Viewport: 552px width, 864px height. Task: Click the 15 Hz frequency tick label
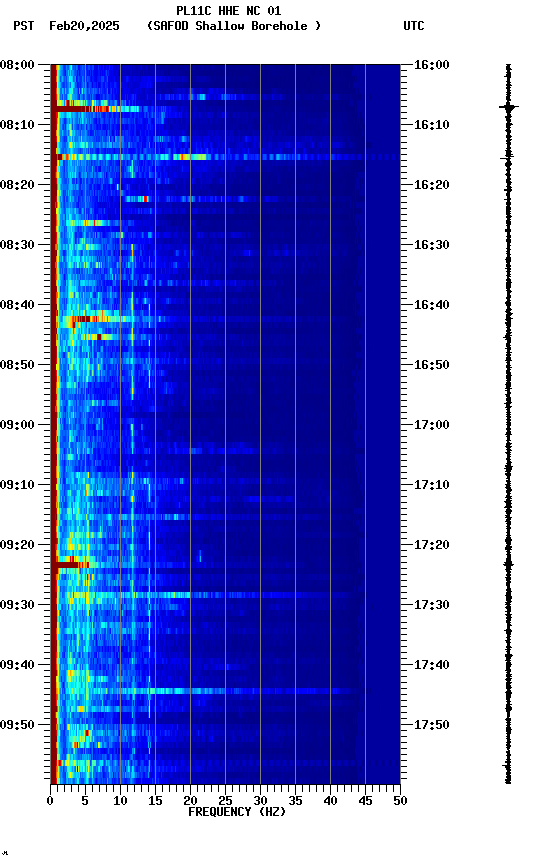[155, 801]
